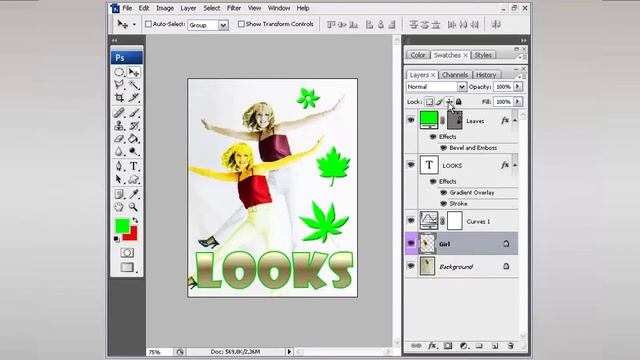Open the layer style fx menu at panel bottom
640x360 pixels.
432,346
